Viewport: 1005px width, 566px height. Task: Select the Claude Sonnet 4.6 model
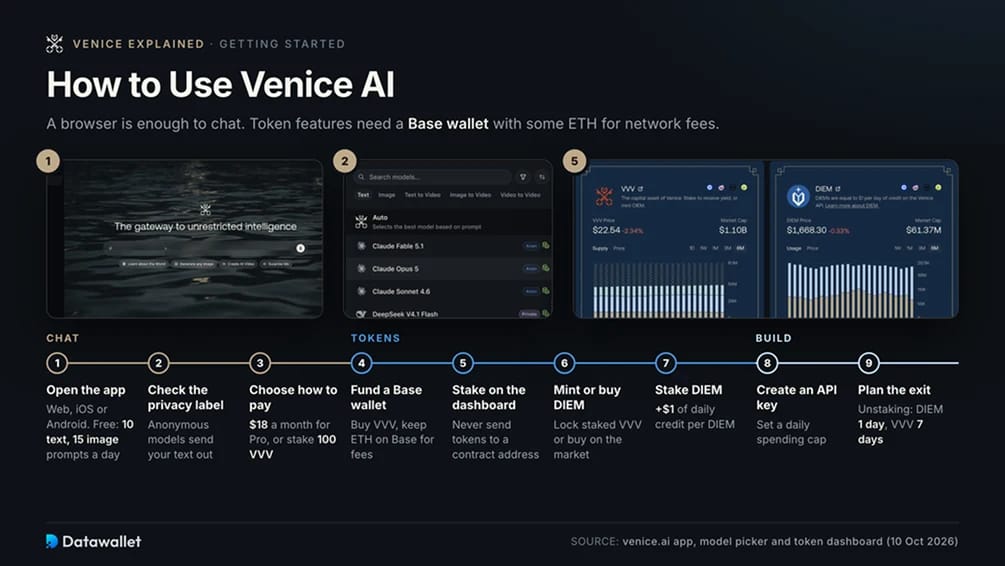coord(449,291)
